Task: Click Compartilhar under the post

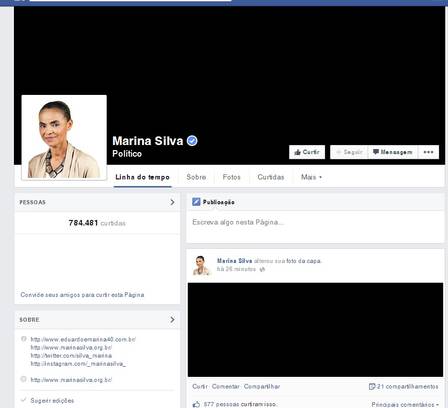Action: click(262, 387)
